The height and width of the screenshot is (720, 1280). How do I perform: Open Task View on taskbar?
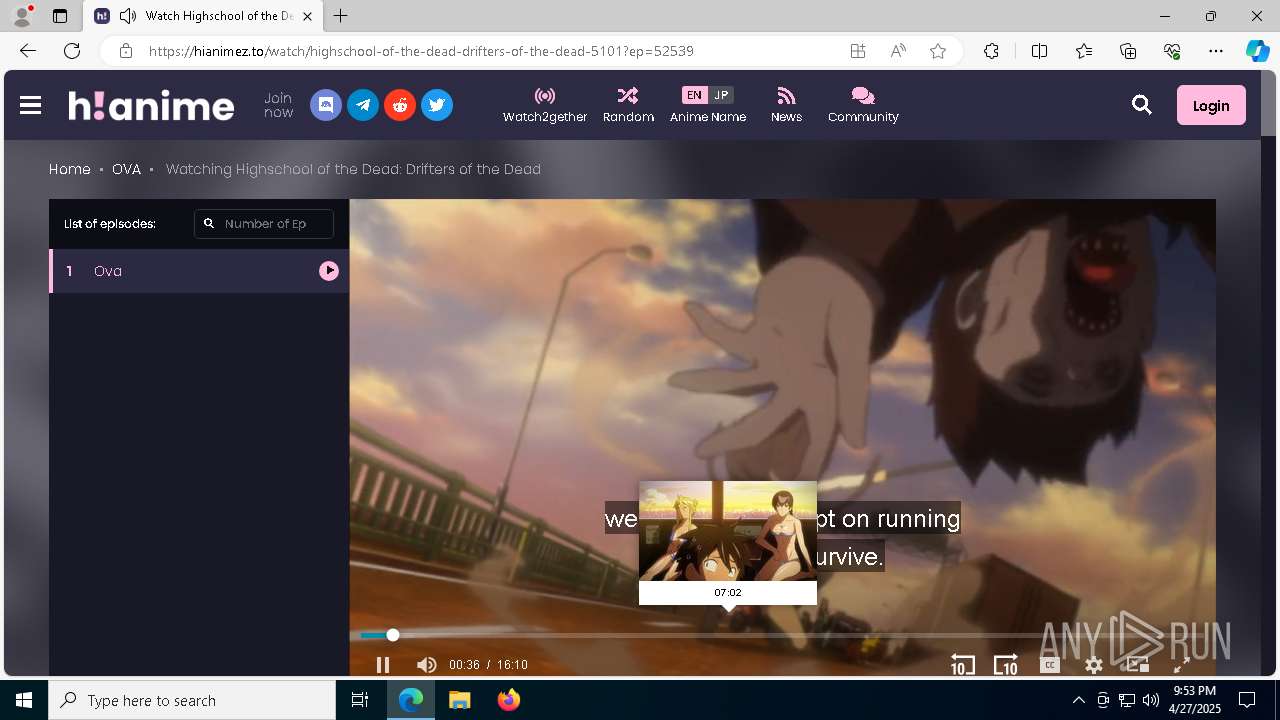[360, 700]
